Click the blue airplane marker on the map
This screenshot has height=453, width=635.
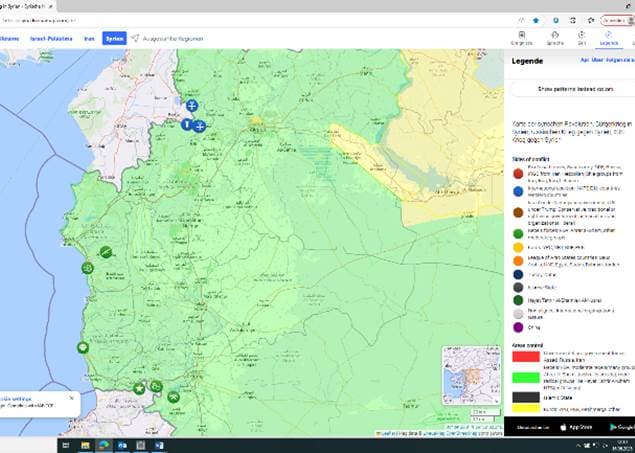200,126
